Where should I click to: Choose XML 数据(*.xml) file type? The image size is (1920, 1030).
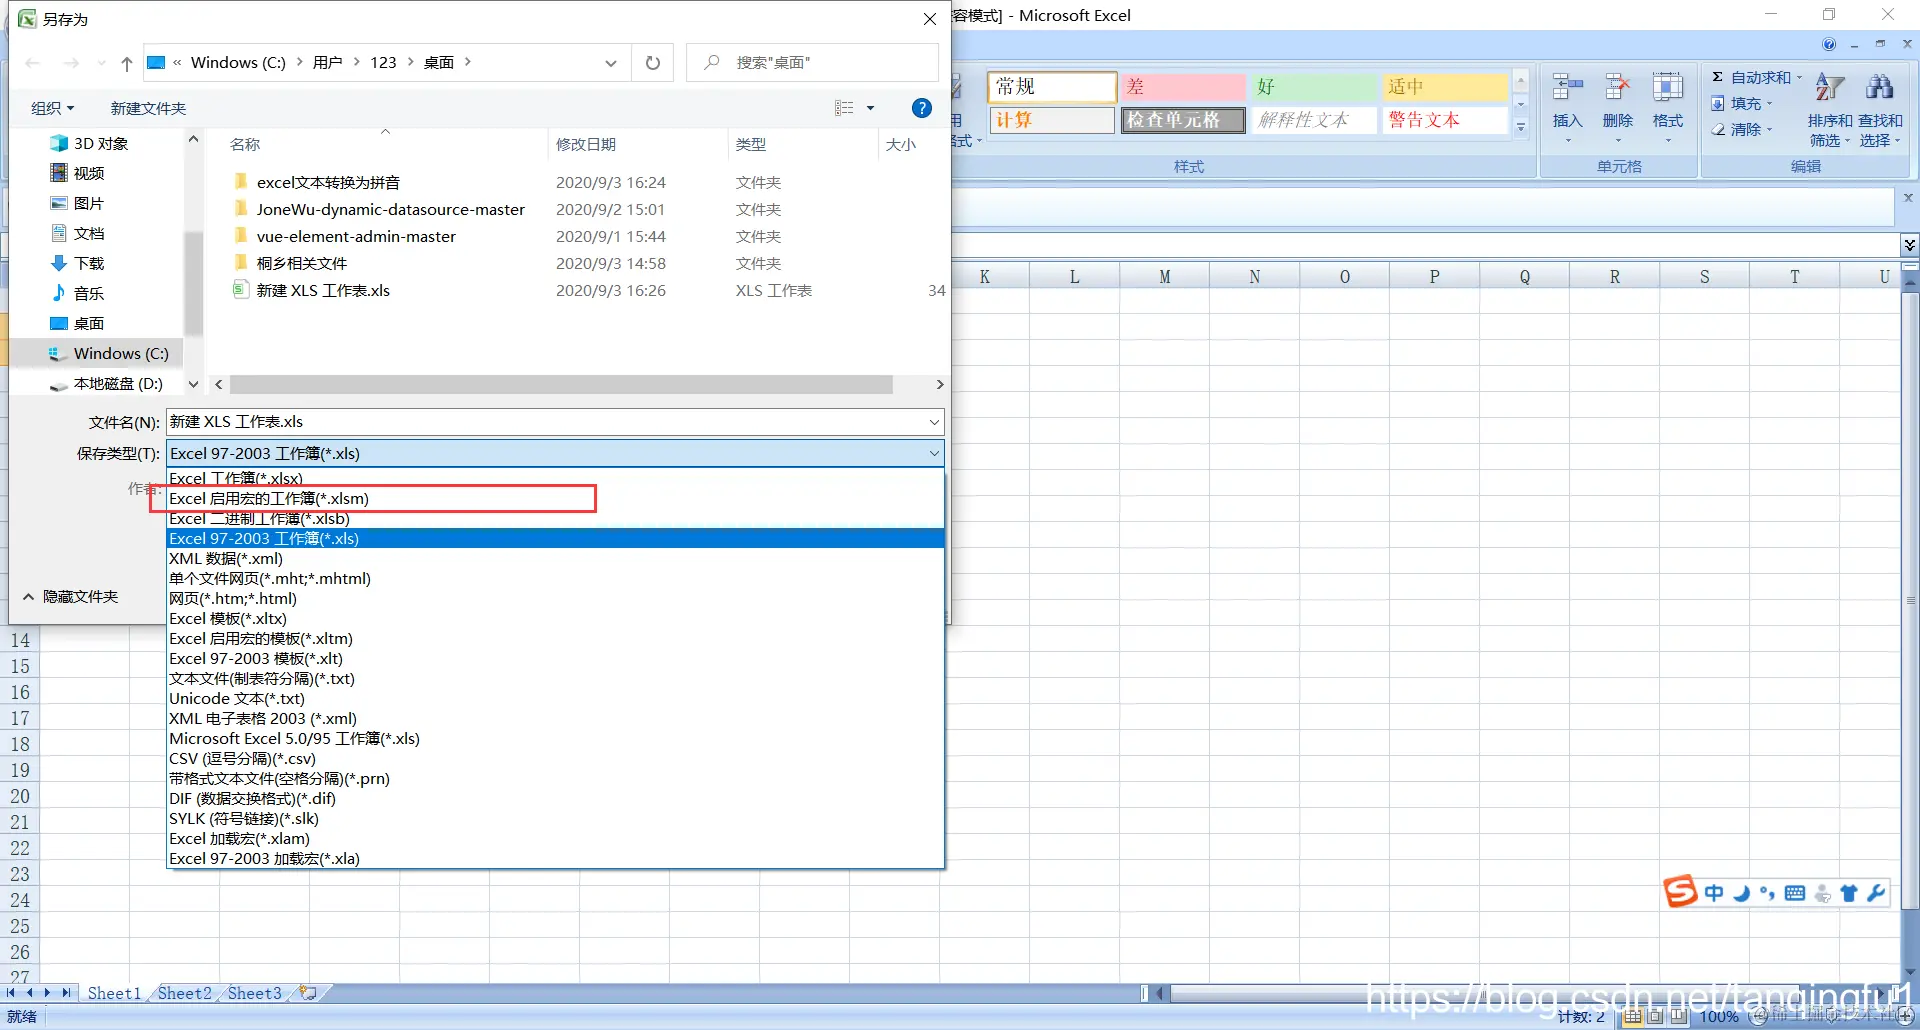tap(555, 558)
